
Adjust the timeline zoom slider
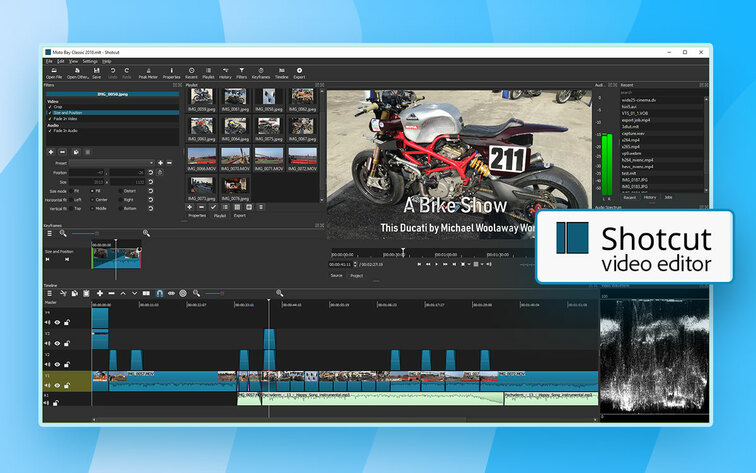click(214, 293)
